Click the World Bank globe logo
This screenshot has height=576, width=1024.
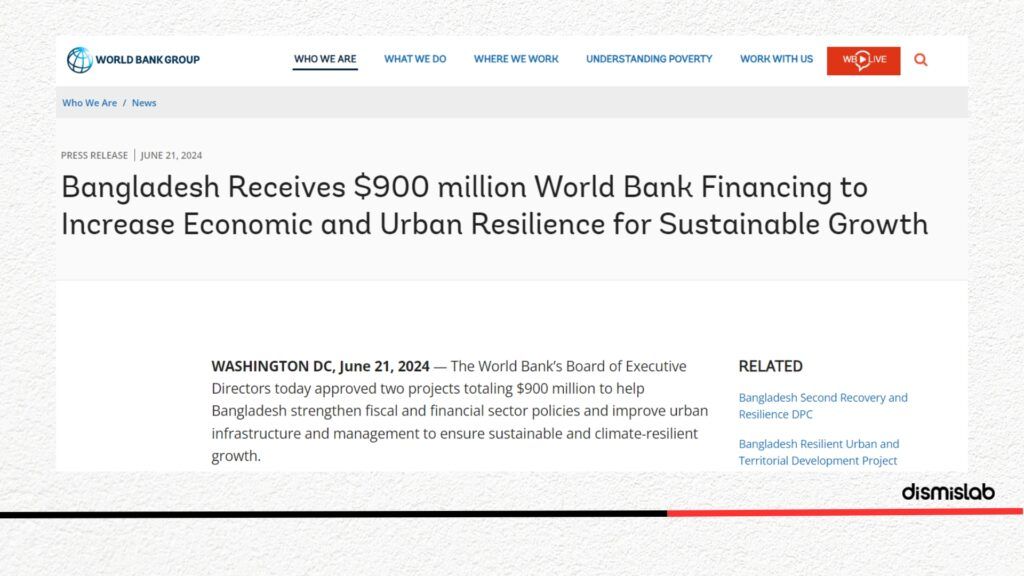80,59
